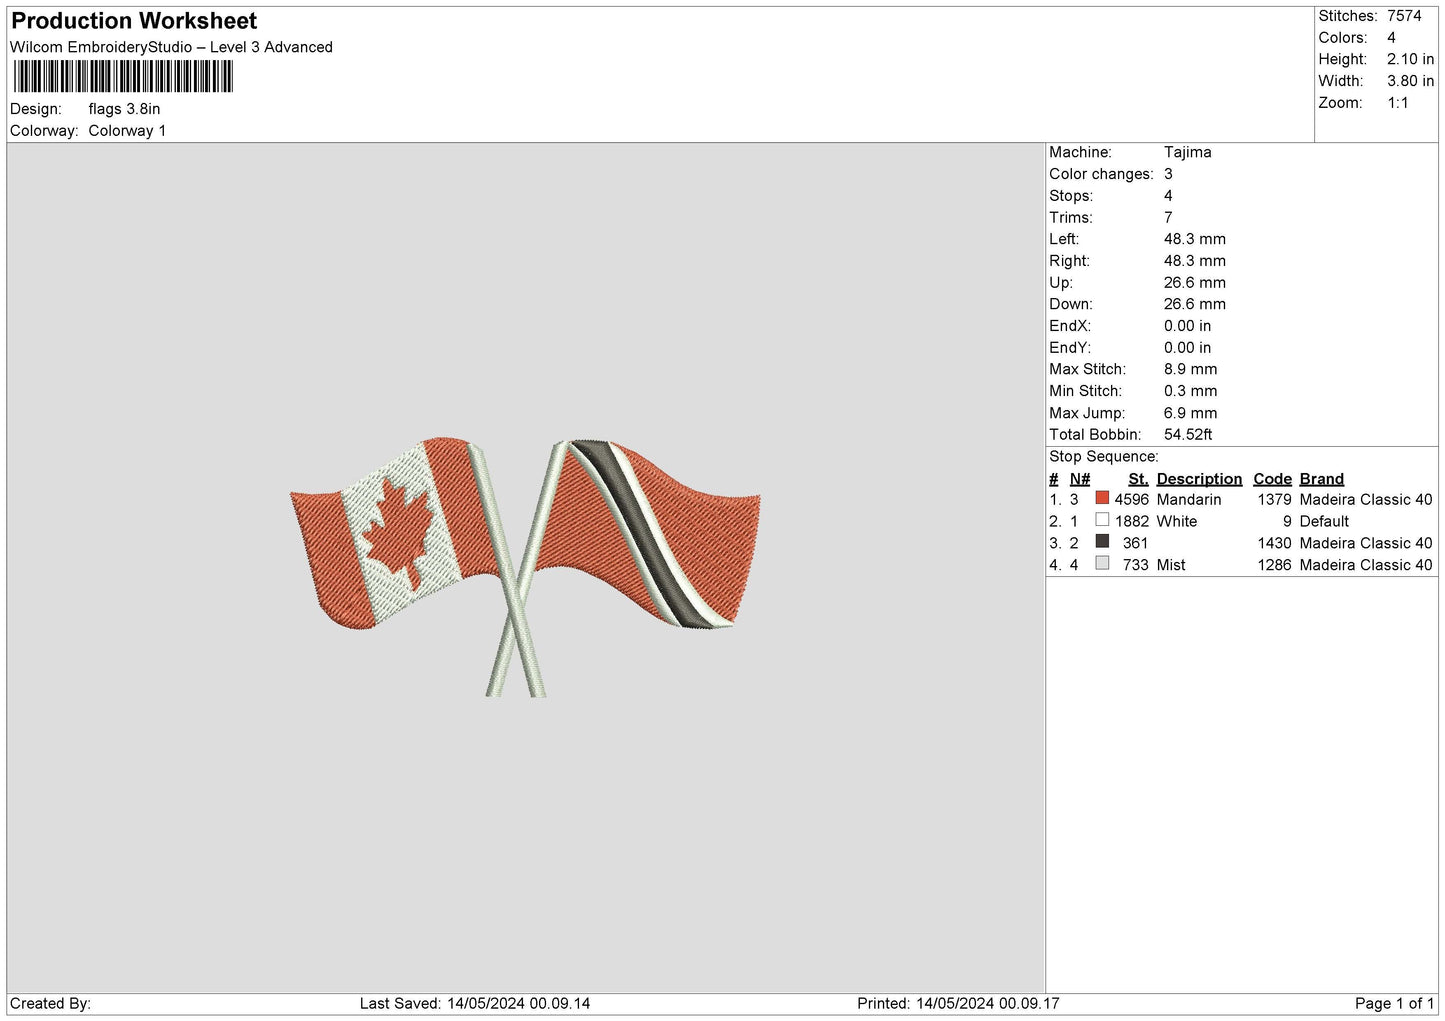Click the barcode under the title
1445x1021 pixels.
point(123,77)
